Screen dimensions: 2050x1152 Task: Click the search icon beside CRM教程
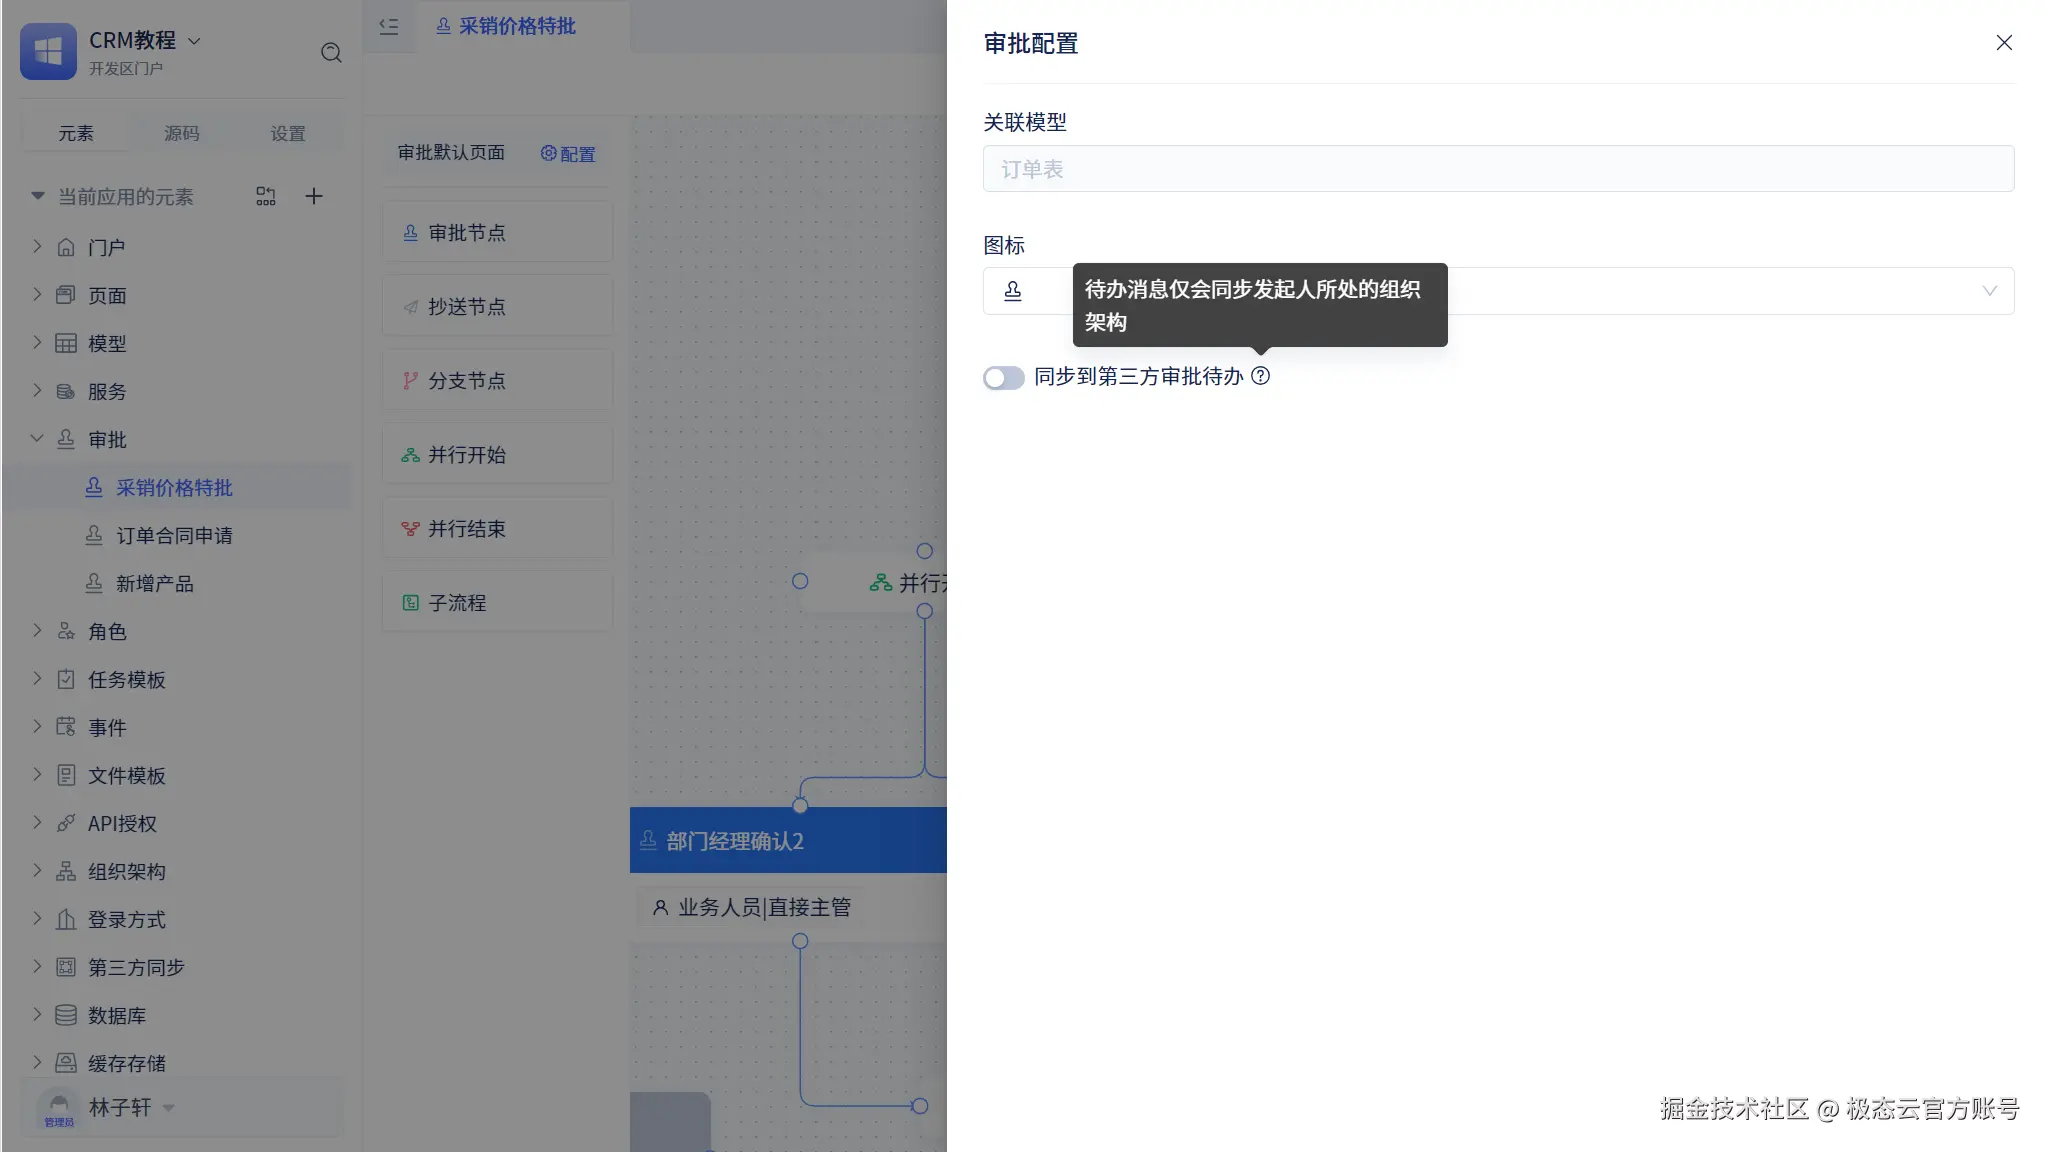(331, 53)
